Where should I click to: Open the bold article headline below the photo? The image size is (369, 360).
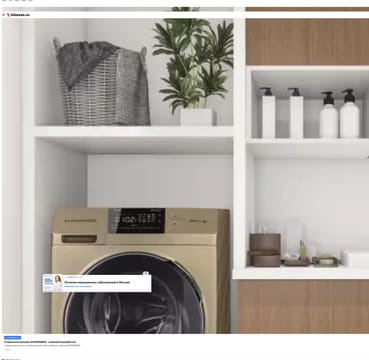40,342
